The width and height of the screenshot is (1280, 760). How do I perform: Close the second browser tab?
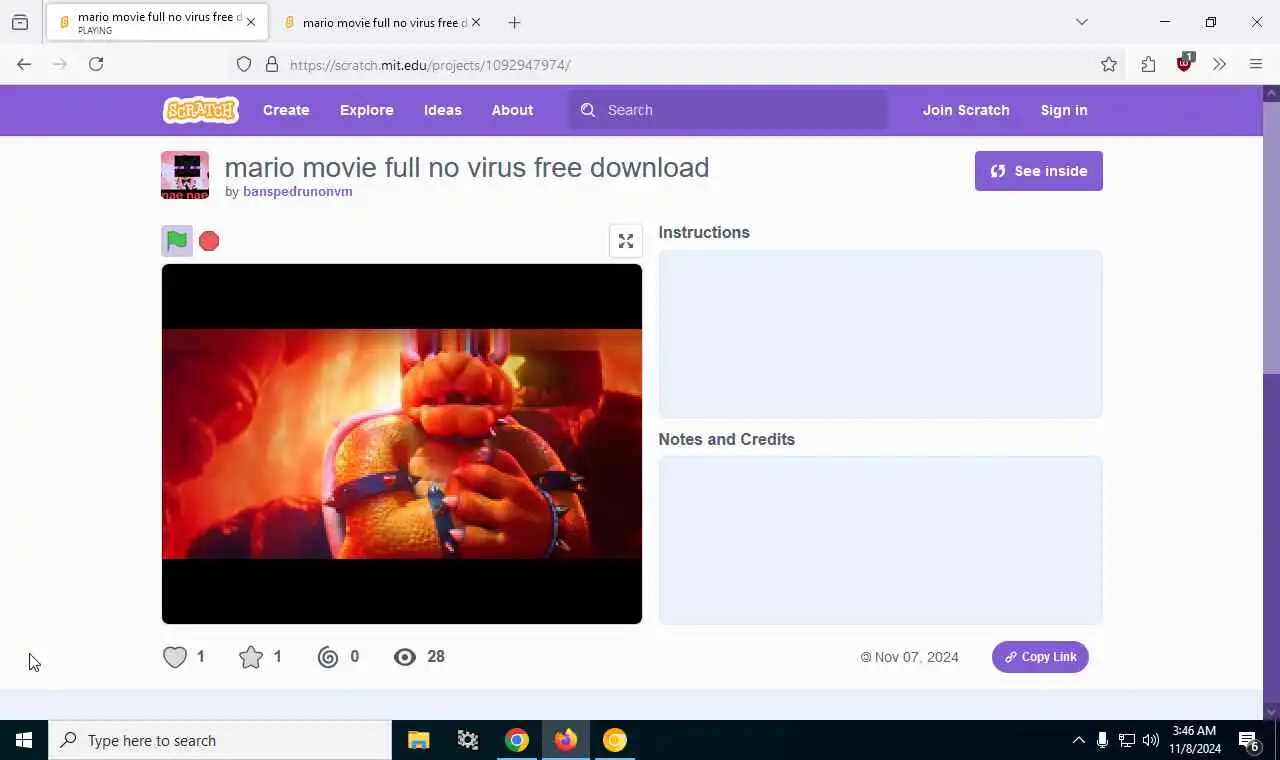476,22
